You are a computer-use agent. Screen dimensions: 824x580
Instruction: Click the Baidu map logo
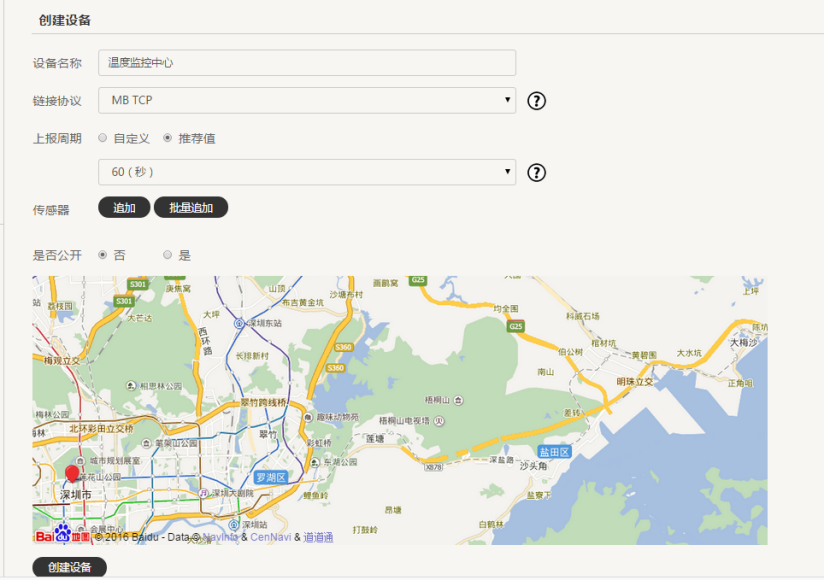point(62,535)
